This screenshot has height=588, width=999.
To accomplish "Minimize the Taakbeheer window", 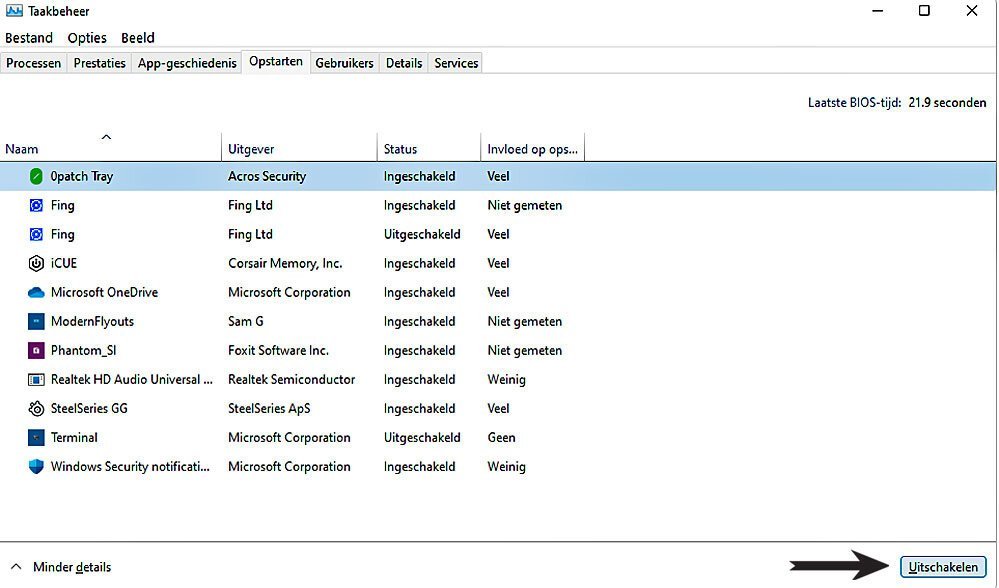I will click(877, 10).
